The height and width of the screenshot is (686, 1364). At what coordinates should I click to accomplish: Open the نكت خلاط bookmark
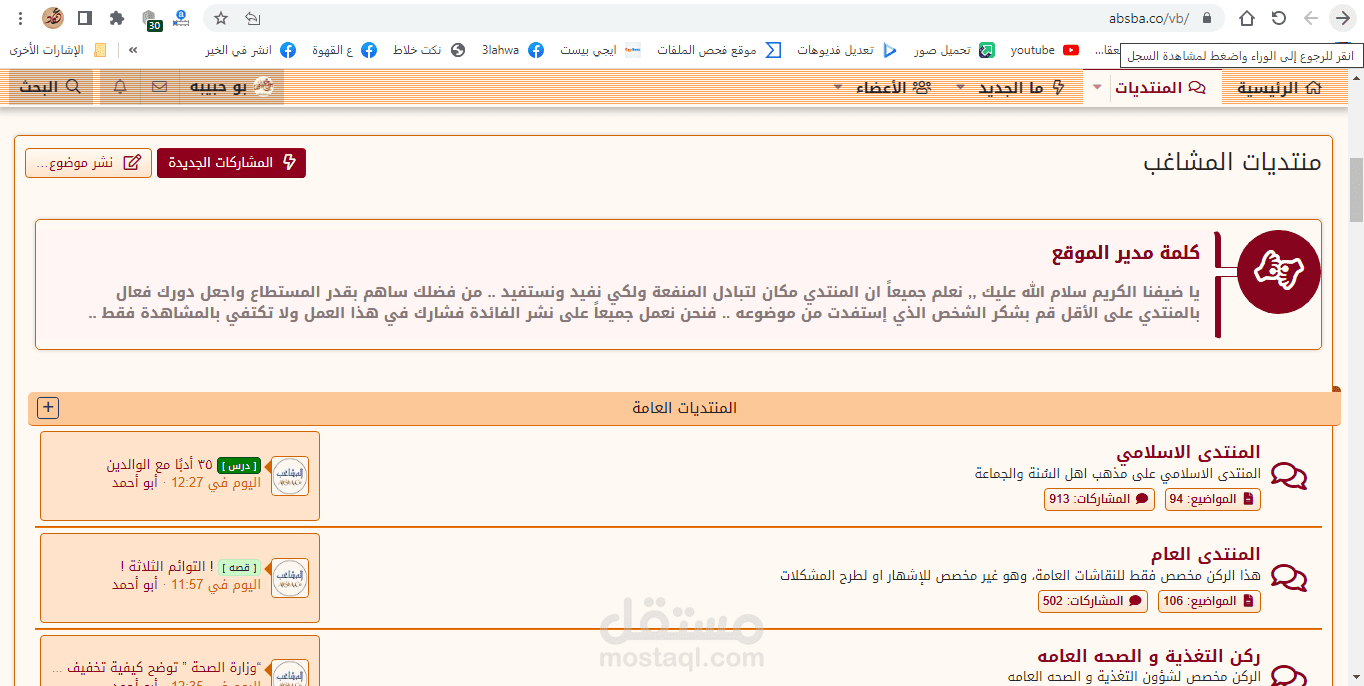[429, 50]
